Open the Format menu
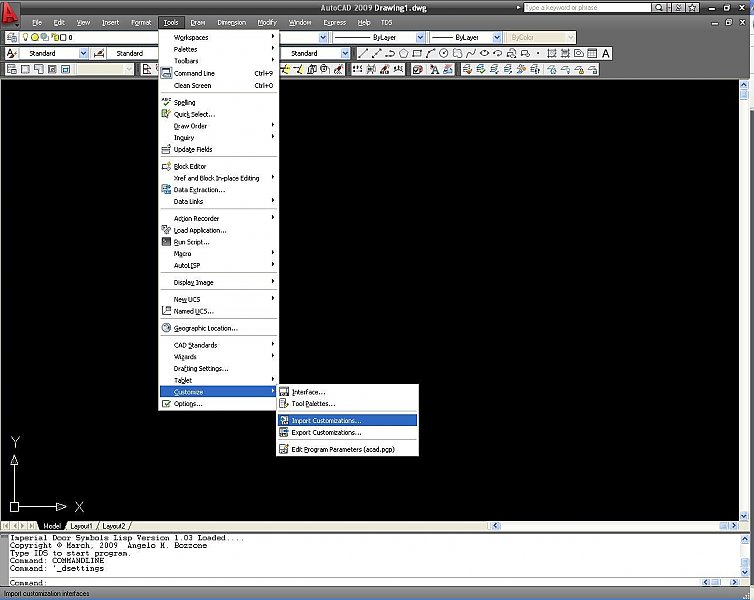 pyautogui.click(x=141, y=23)
